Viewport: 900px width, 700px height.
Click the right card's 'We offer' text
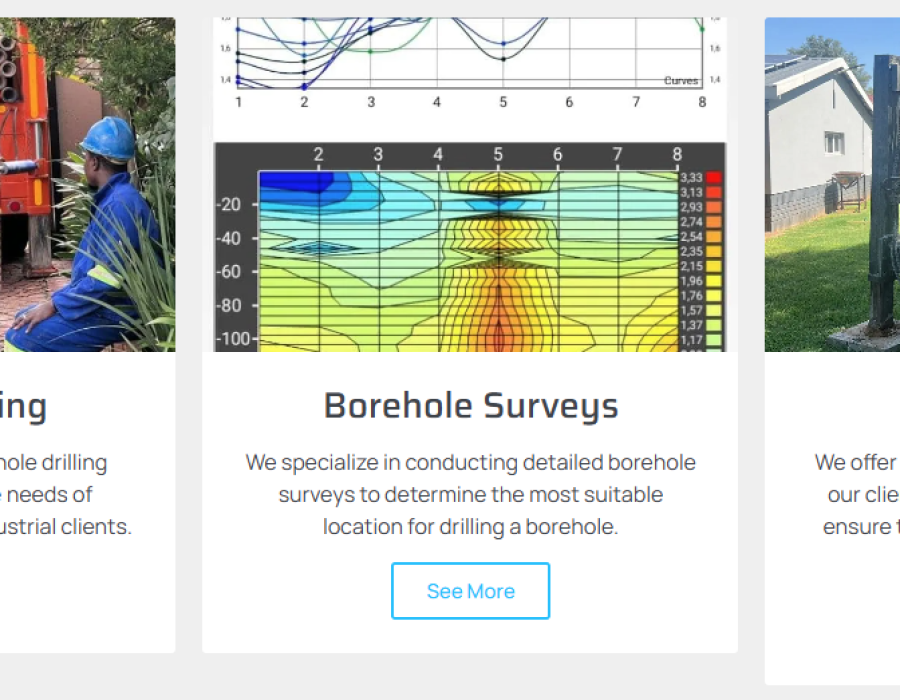(x=856, y=463)
